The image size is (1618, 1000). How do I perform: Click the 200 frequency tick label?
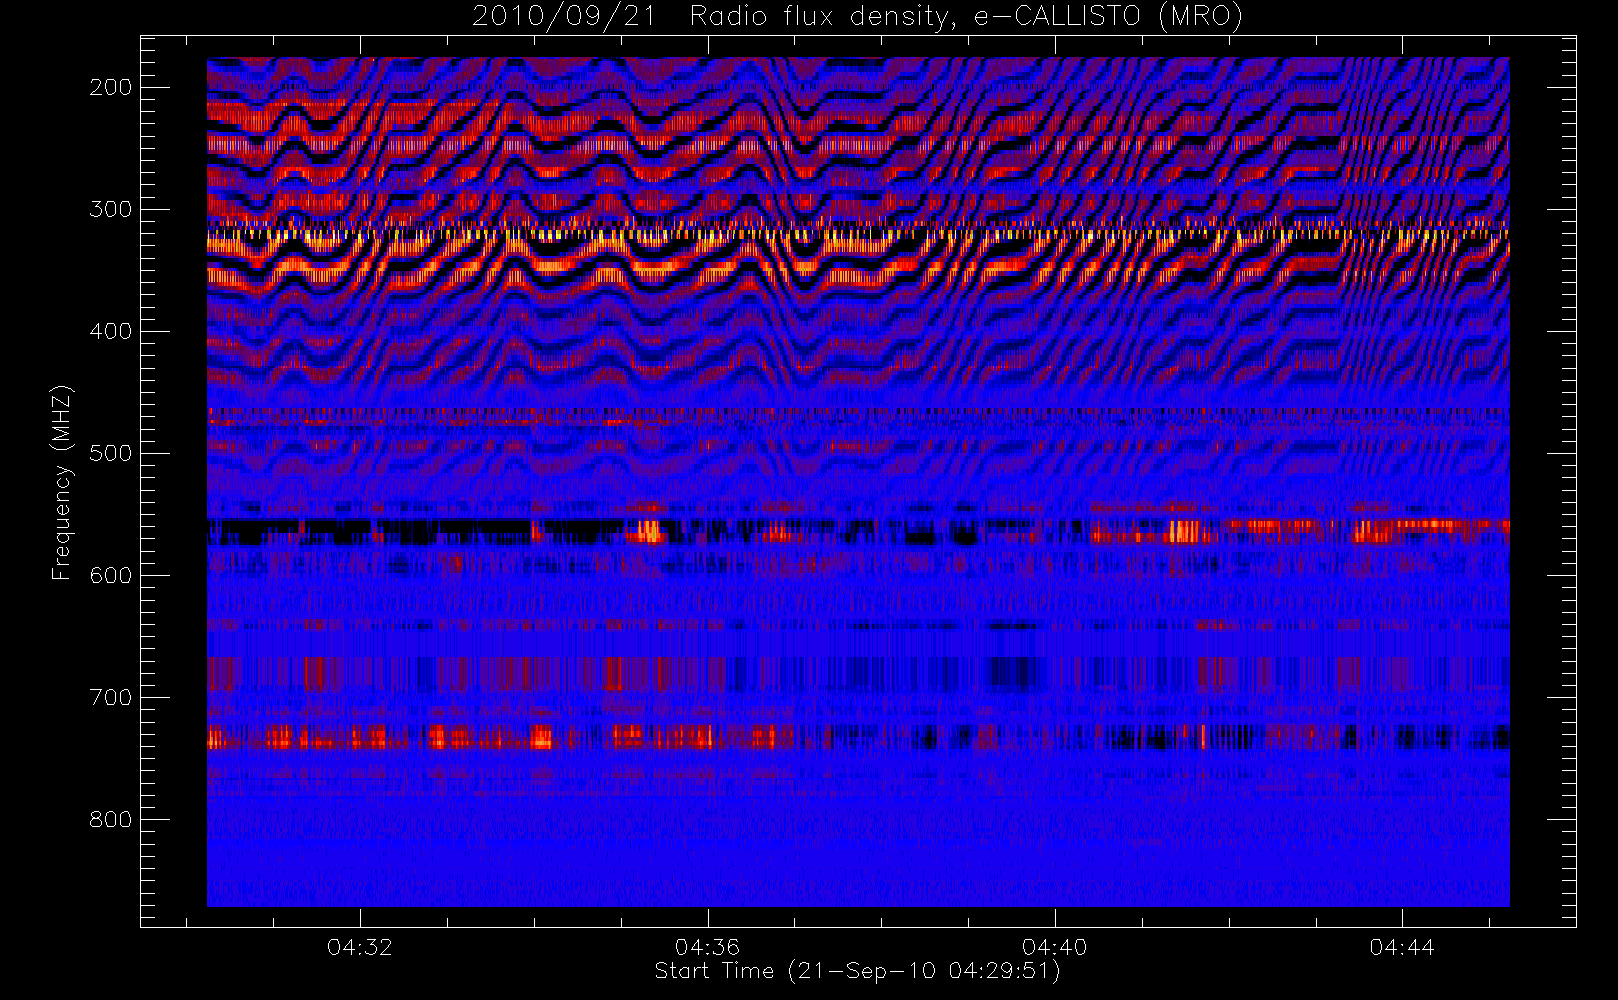[x=111, y=87]
